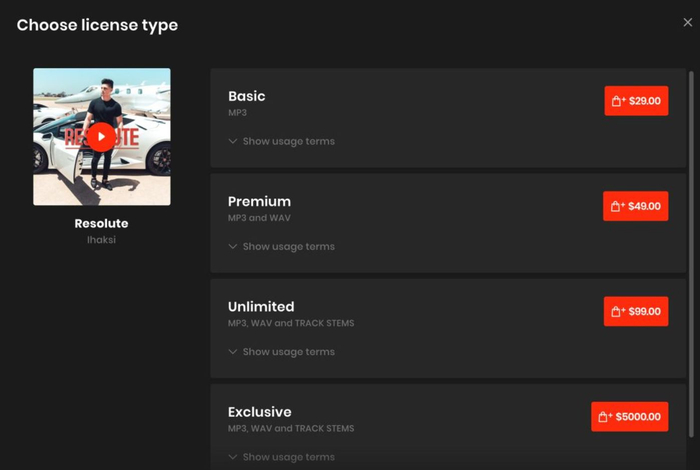The width and height of the screenshot is (700, 470).
Task: Add Exclusive license for $5000.00 to cart
Action: [x=629, y=416]
